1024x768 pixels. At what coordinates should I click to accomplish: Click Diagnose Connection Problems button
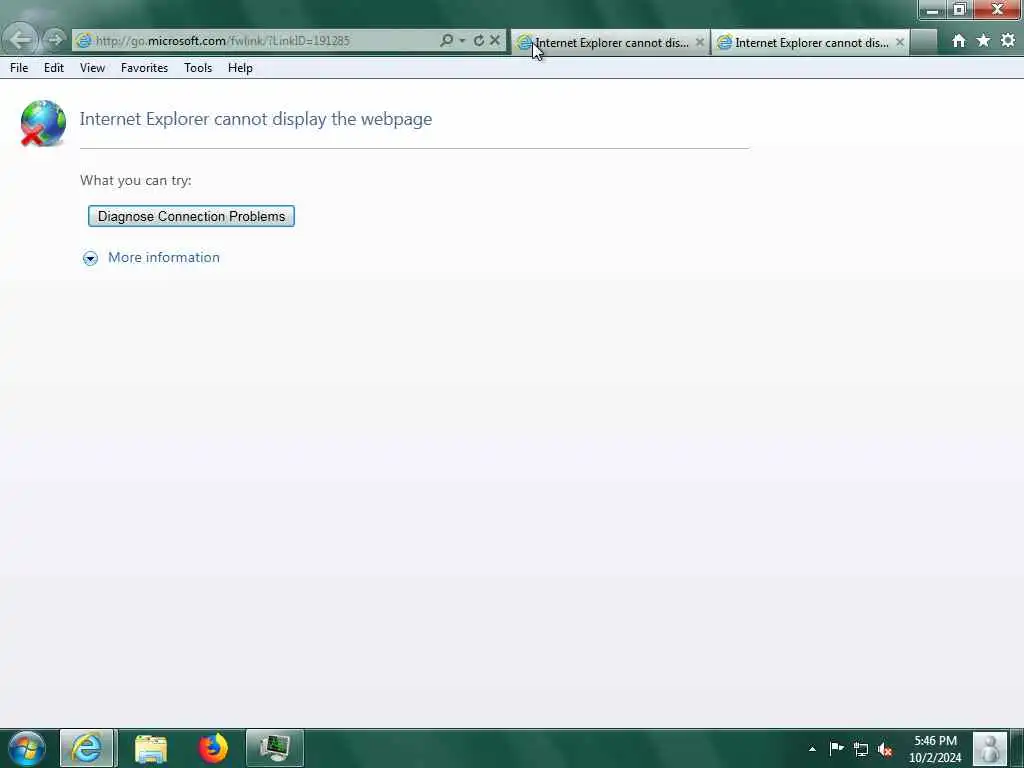[x=191, y=216]
